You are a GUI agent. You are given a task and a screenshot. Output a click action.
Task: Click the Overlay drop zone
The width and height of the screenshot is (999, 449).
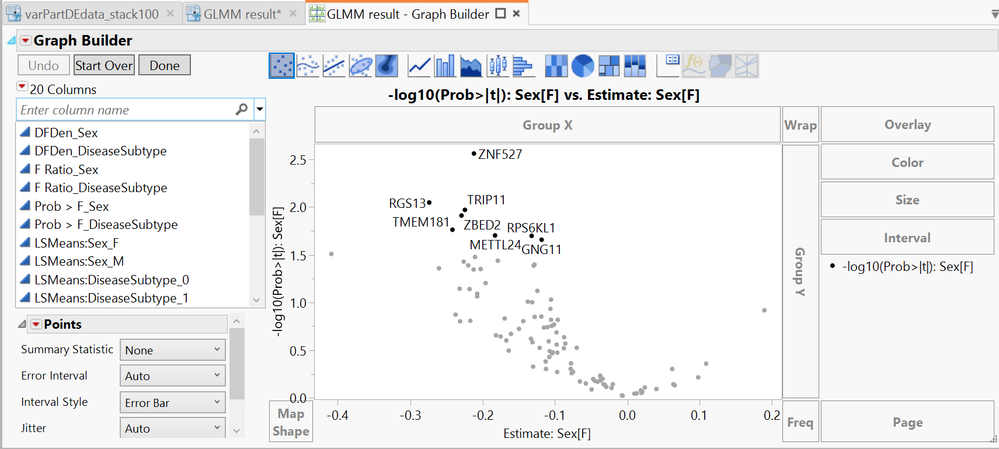click(907, 125)
